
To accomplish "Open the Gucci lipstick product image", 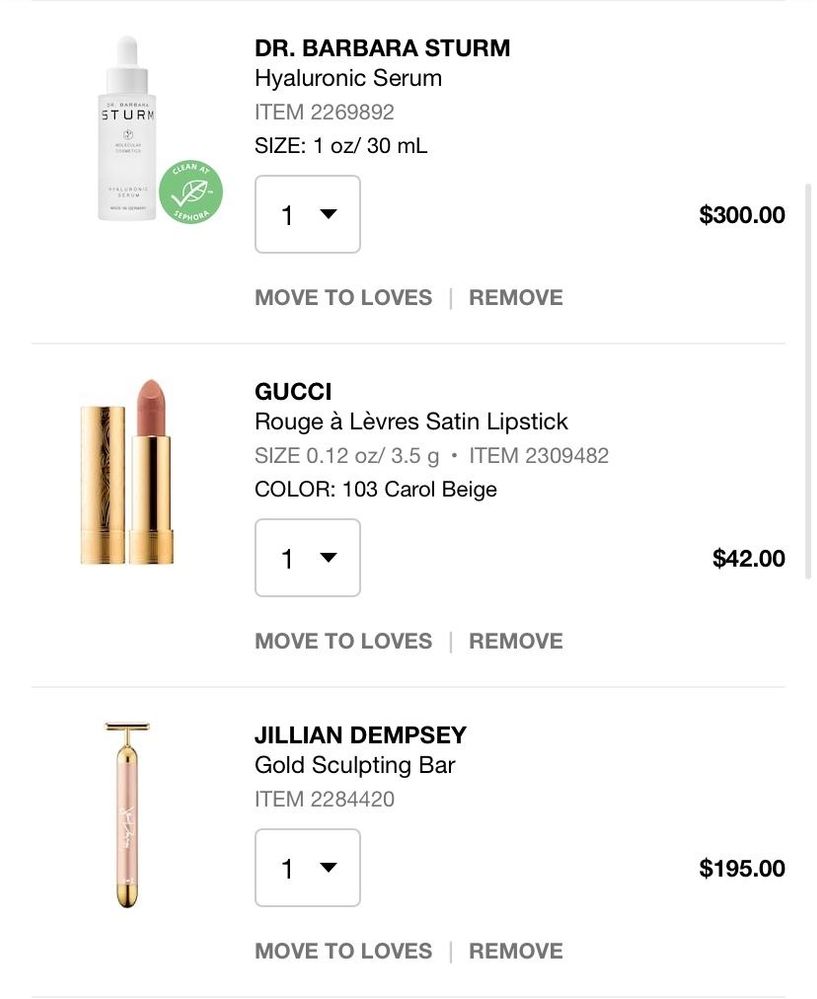I will pyautogui.click(x=127, y=471).
